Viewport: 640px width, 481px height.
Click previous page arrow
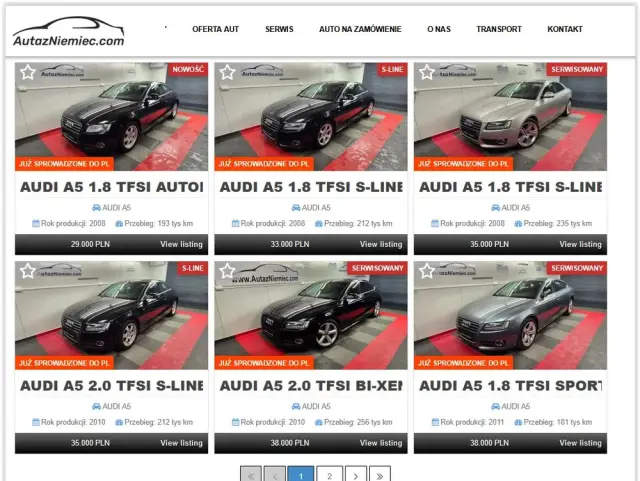pyautogui.click(x=275, y=476)
